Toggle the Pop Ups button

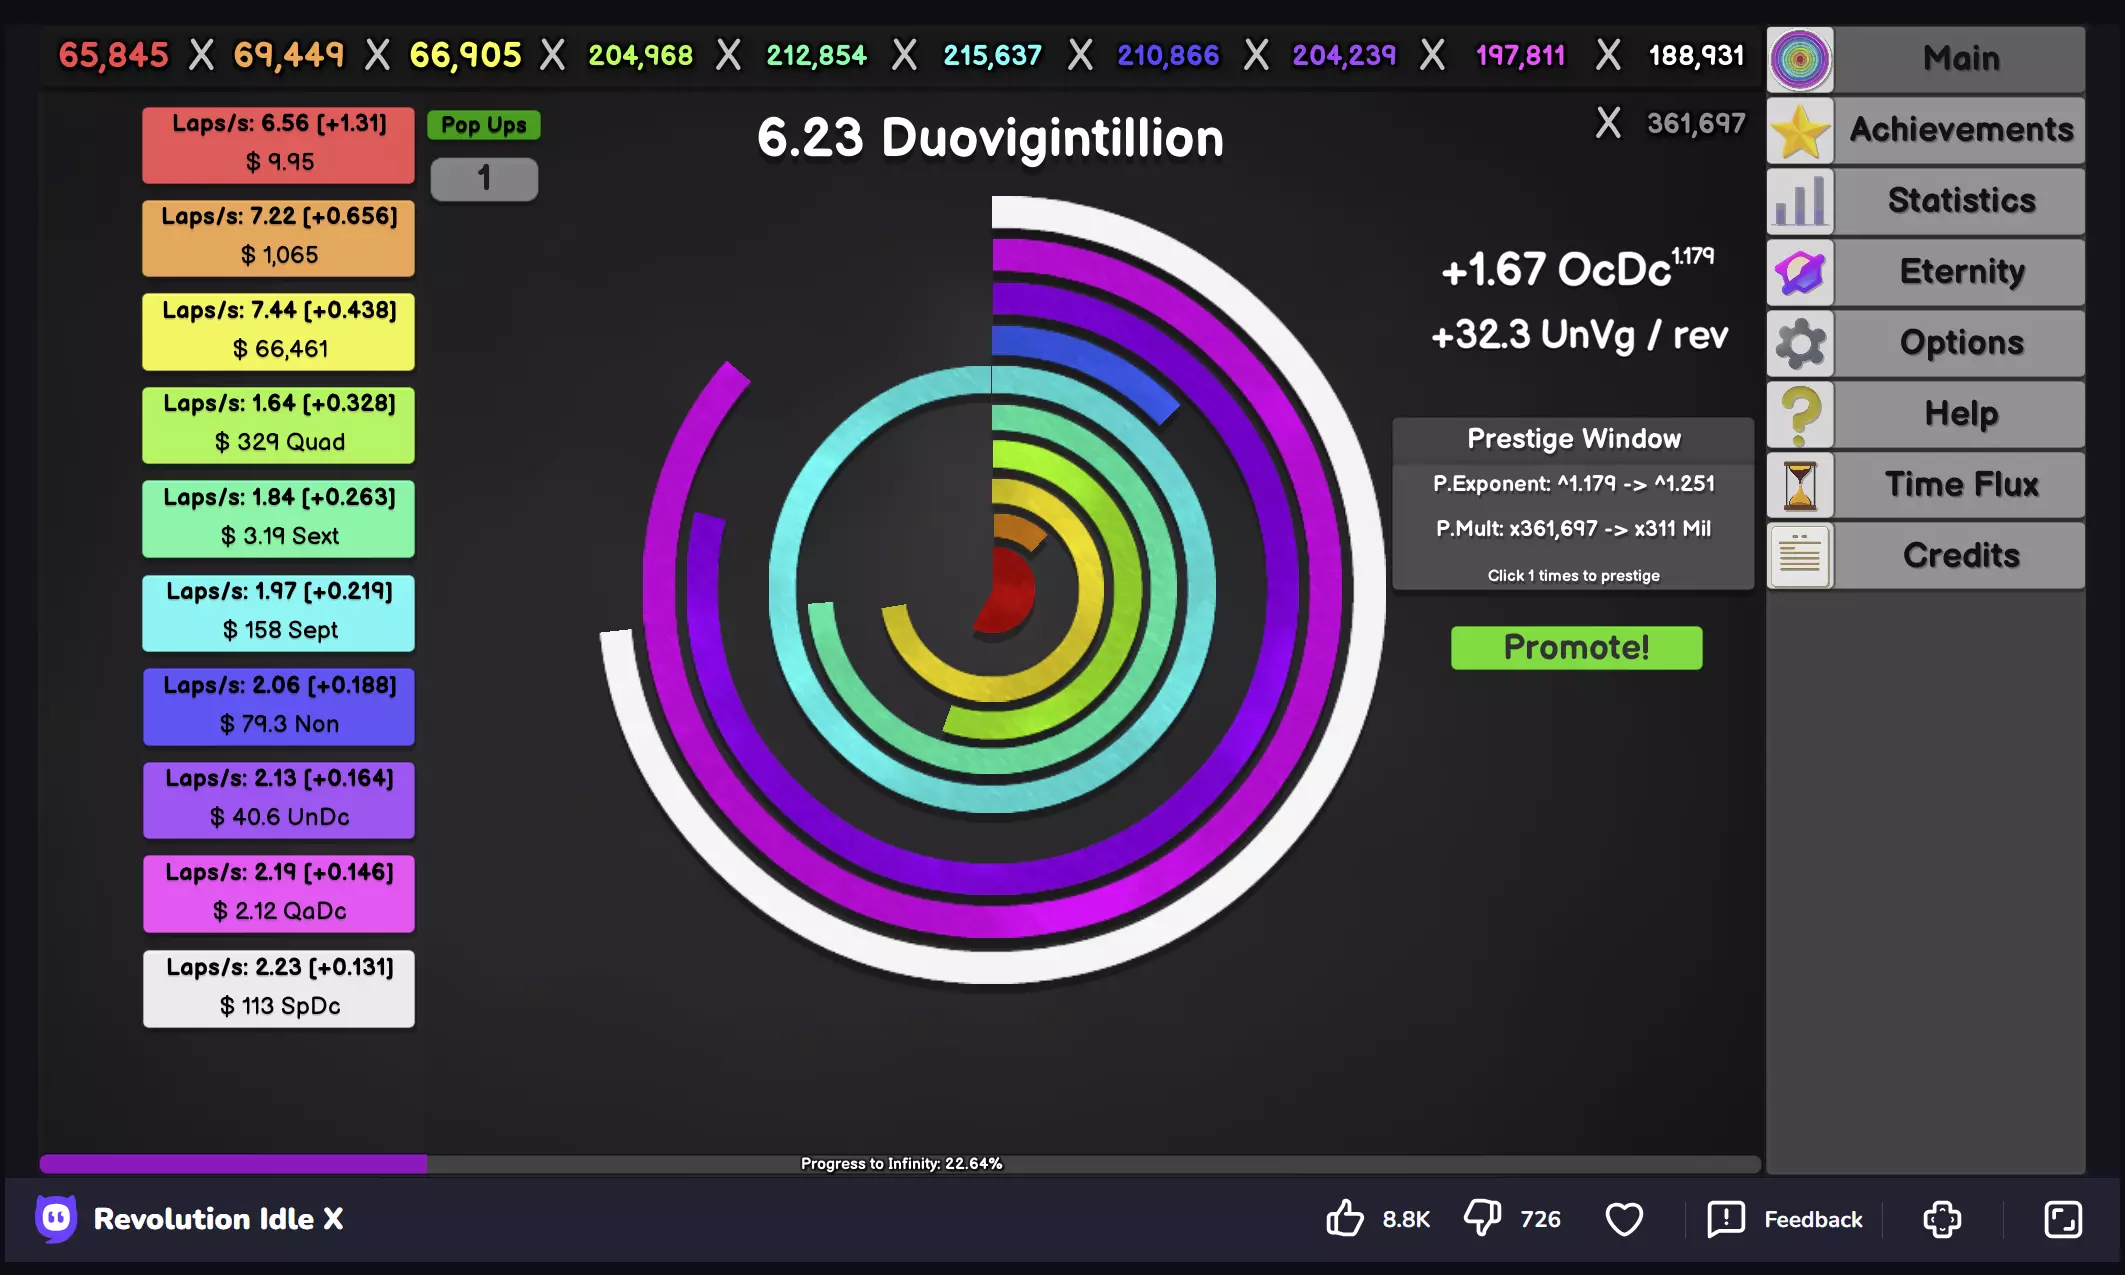(x=484, y=125)
